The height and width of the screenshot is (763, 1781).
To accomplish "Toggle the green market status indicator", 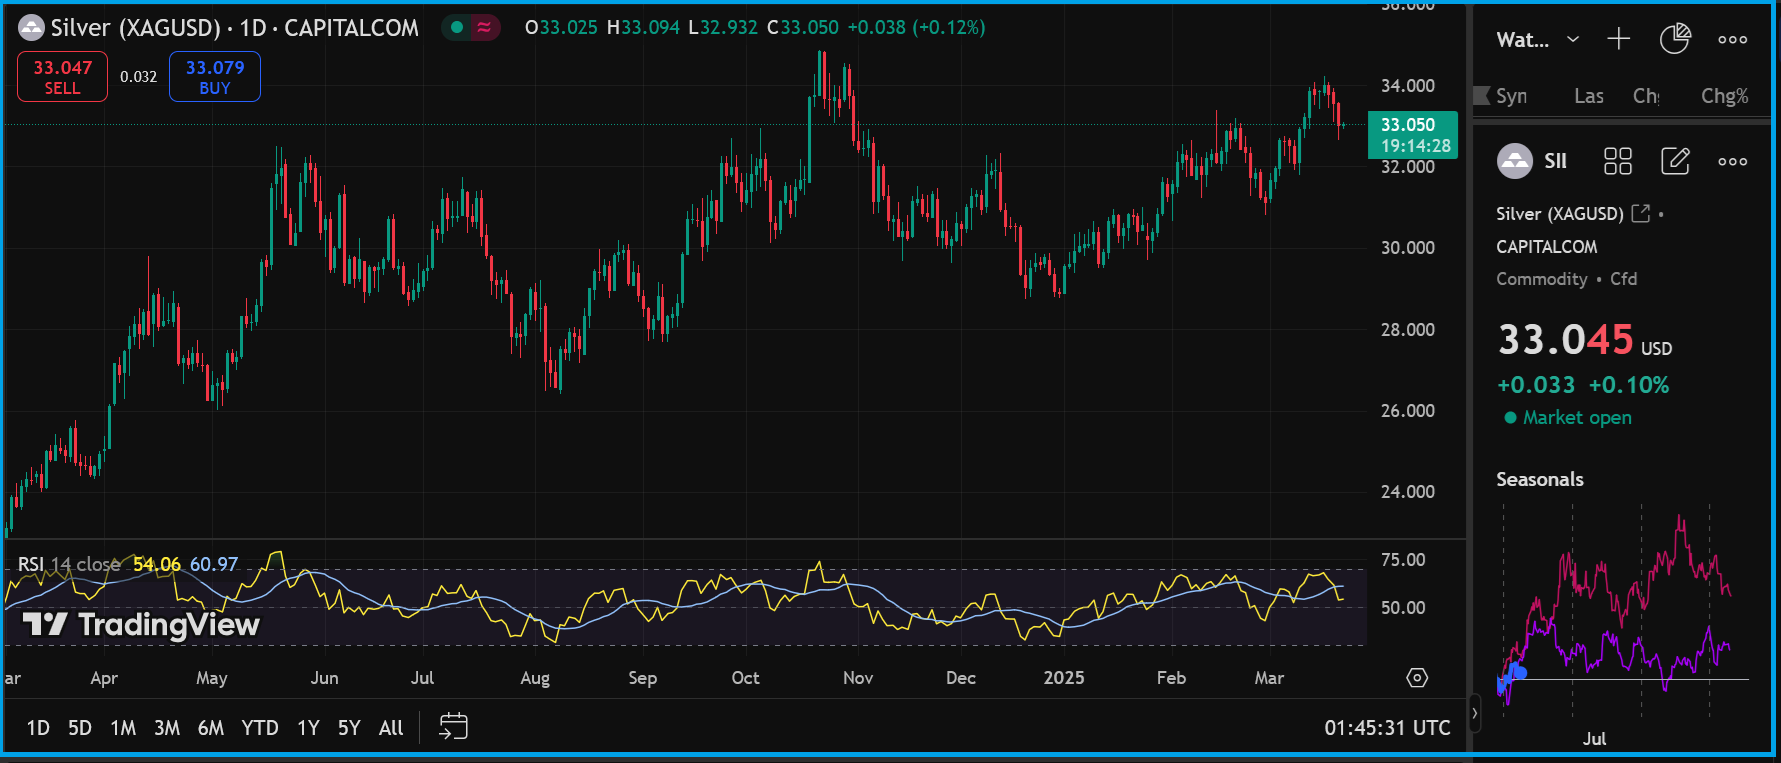I will tap(457, 28).
